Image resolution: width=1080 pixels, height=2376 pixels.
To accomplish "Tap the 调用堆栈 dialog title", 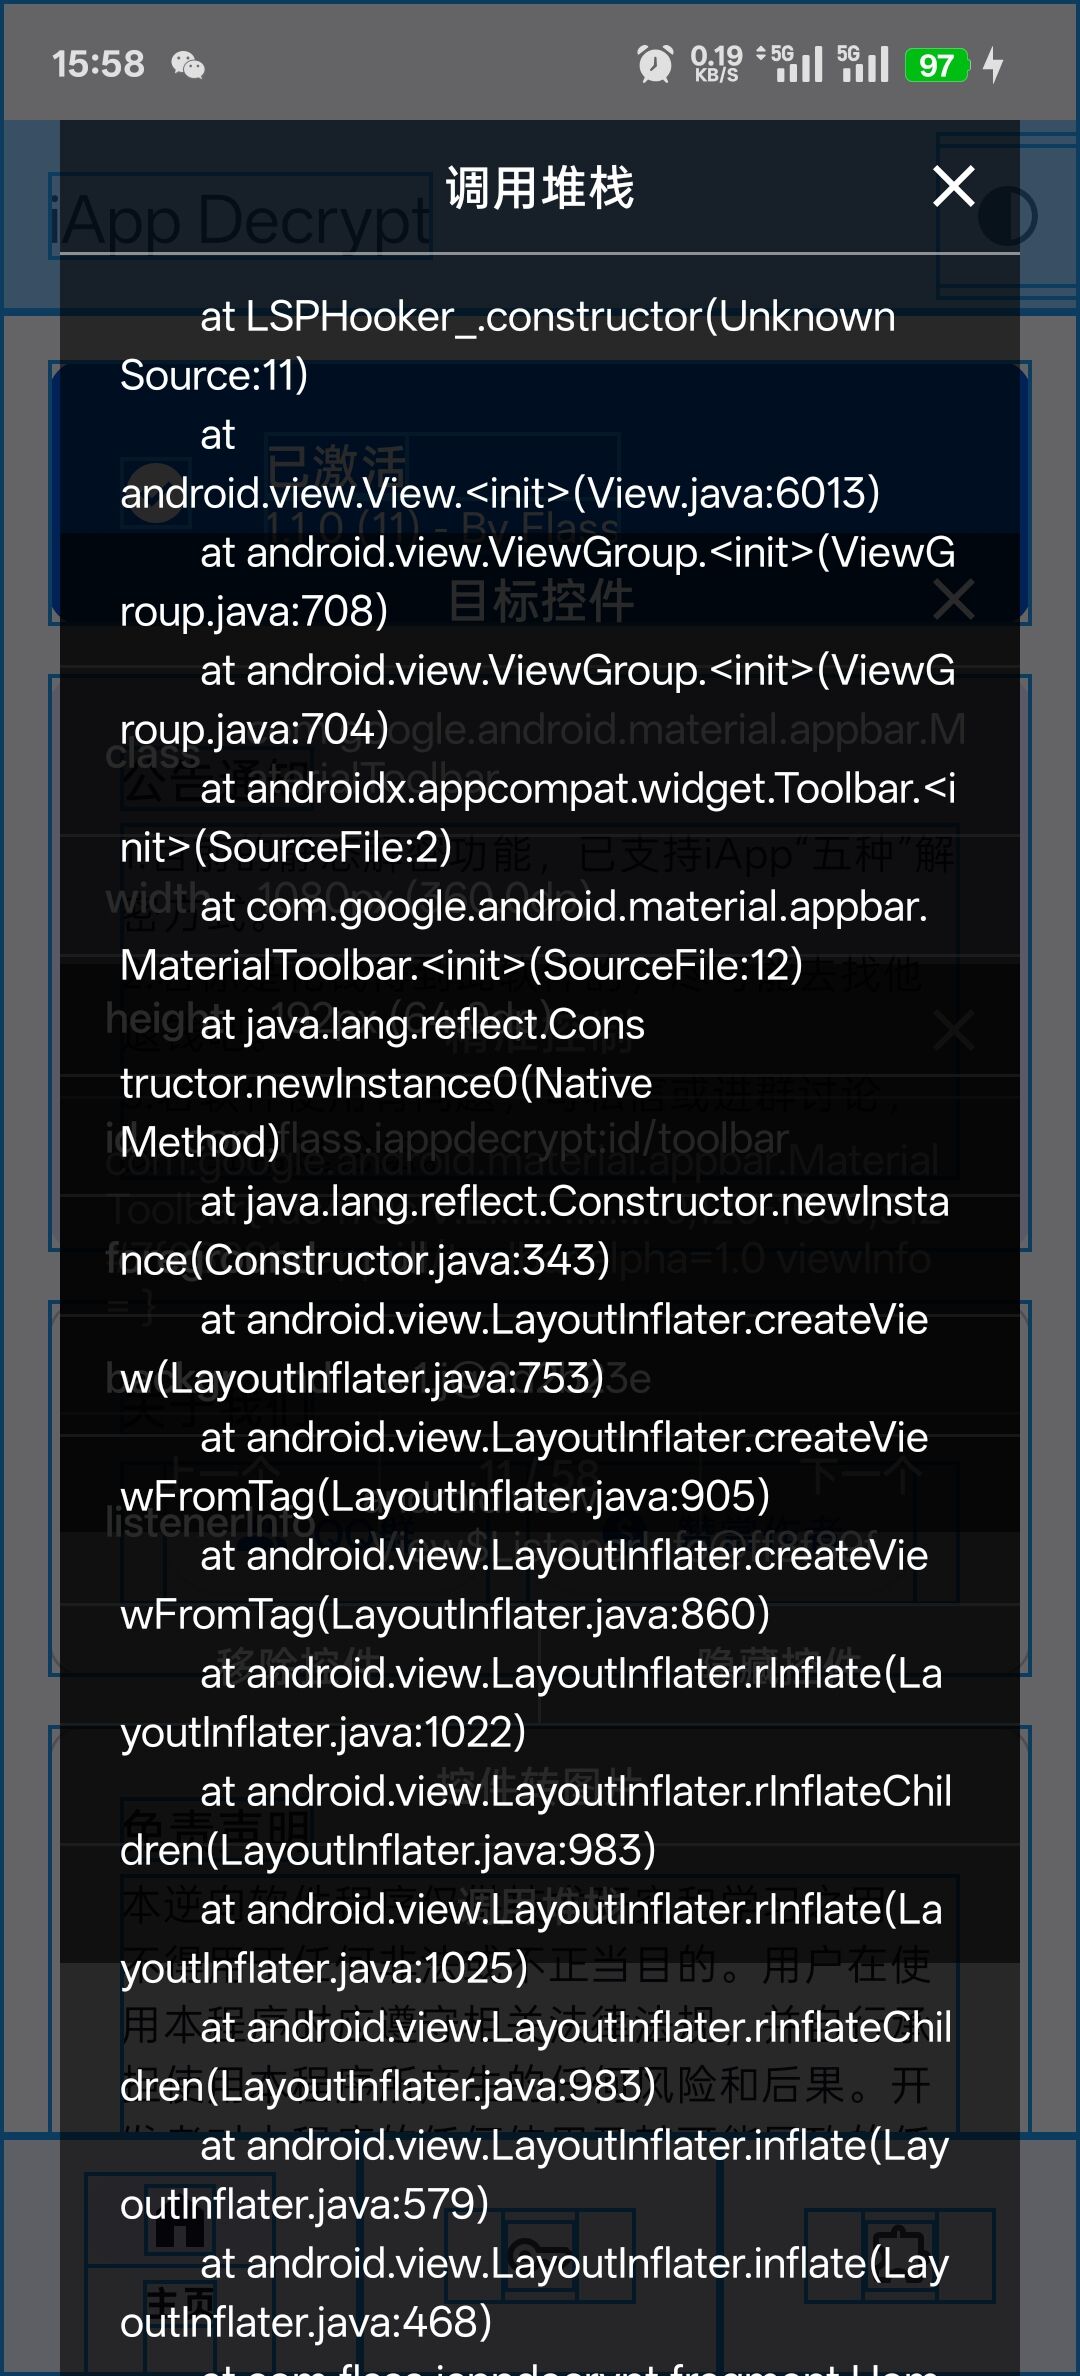I will [x=540, y=188].
